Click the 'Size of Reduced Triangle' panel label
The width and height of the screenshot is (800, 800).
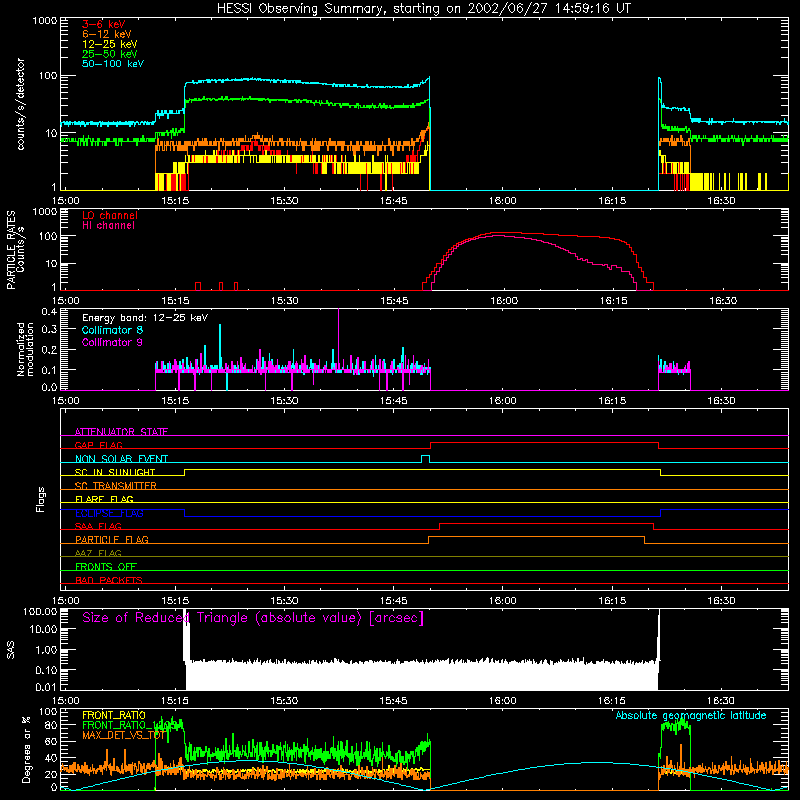click(253, 618)
